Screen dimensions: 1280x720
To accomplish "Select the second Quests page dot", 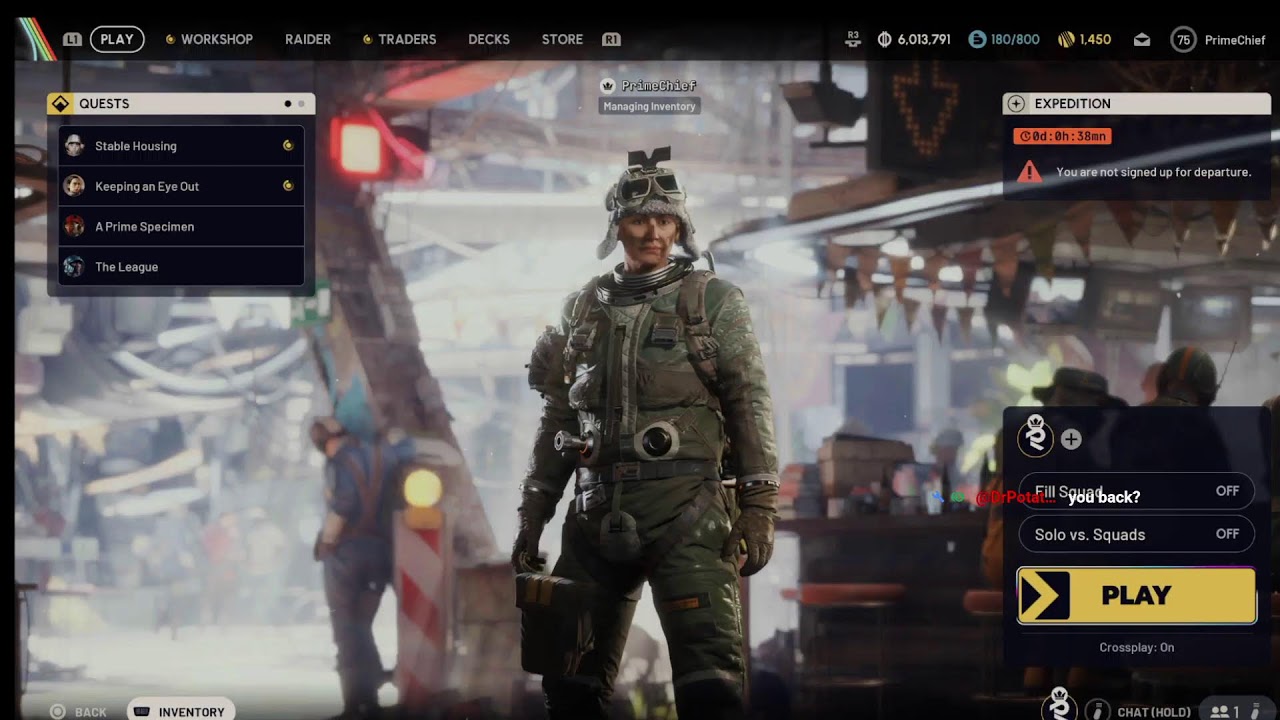I will click(x=301, y=104).
